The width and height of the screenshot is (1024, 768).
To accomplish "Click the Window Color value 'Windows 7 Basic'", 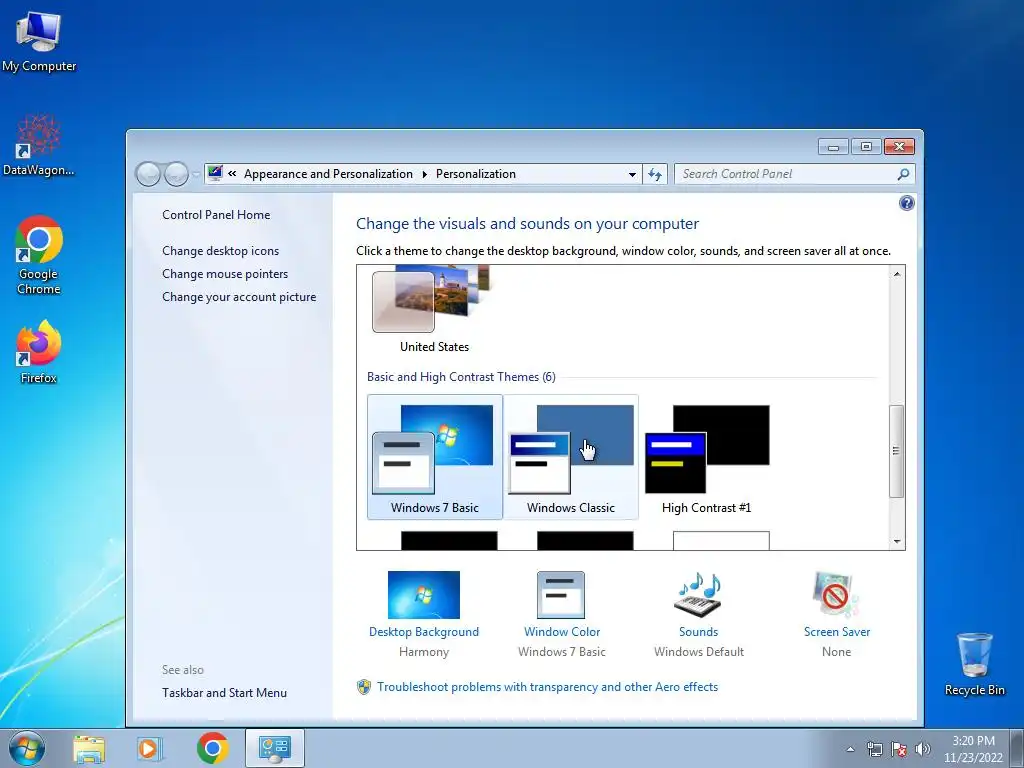I will pos(562,652).
